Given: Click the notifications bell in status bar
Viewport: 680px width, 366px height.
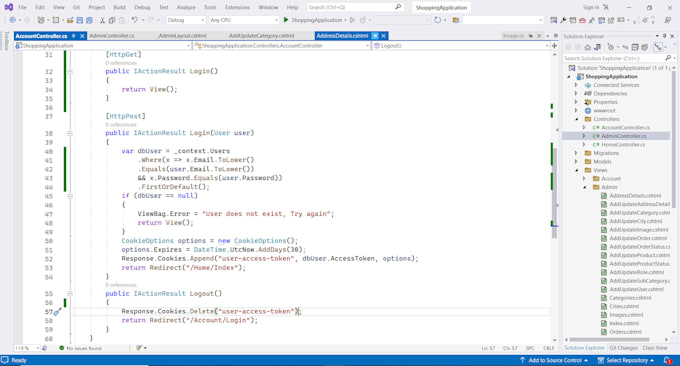Looking at the screenshot, I should (668, 360).
